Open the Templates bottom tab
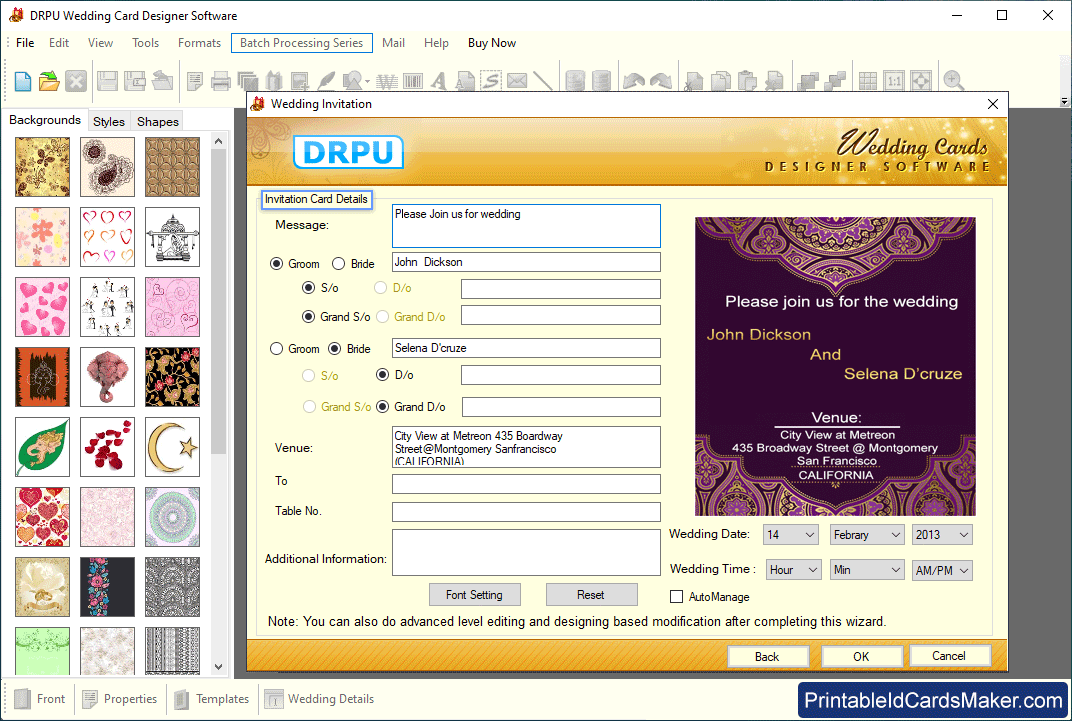 [212, 698]
